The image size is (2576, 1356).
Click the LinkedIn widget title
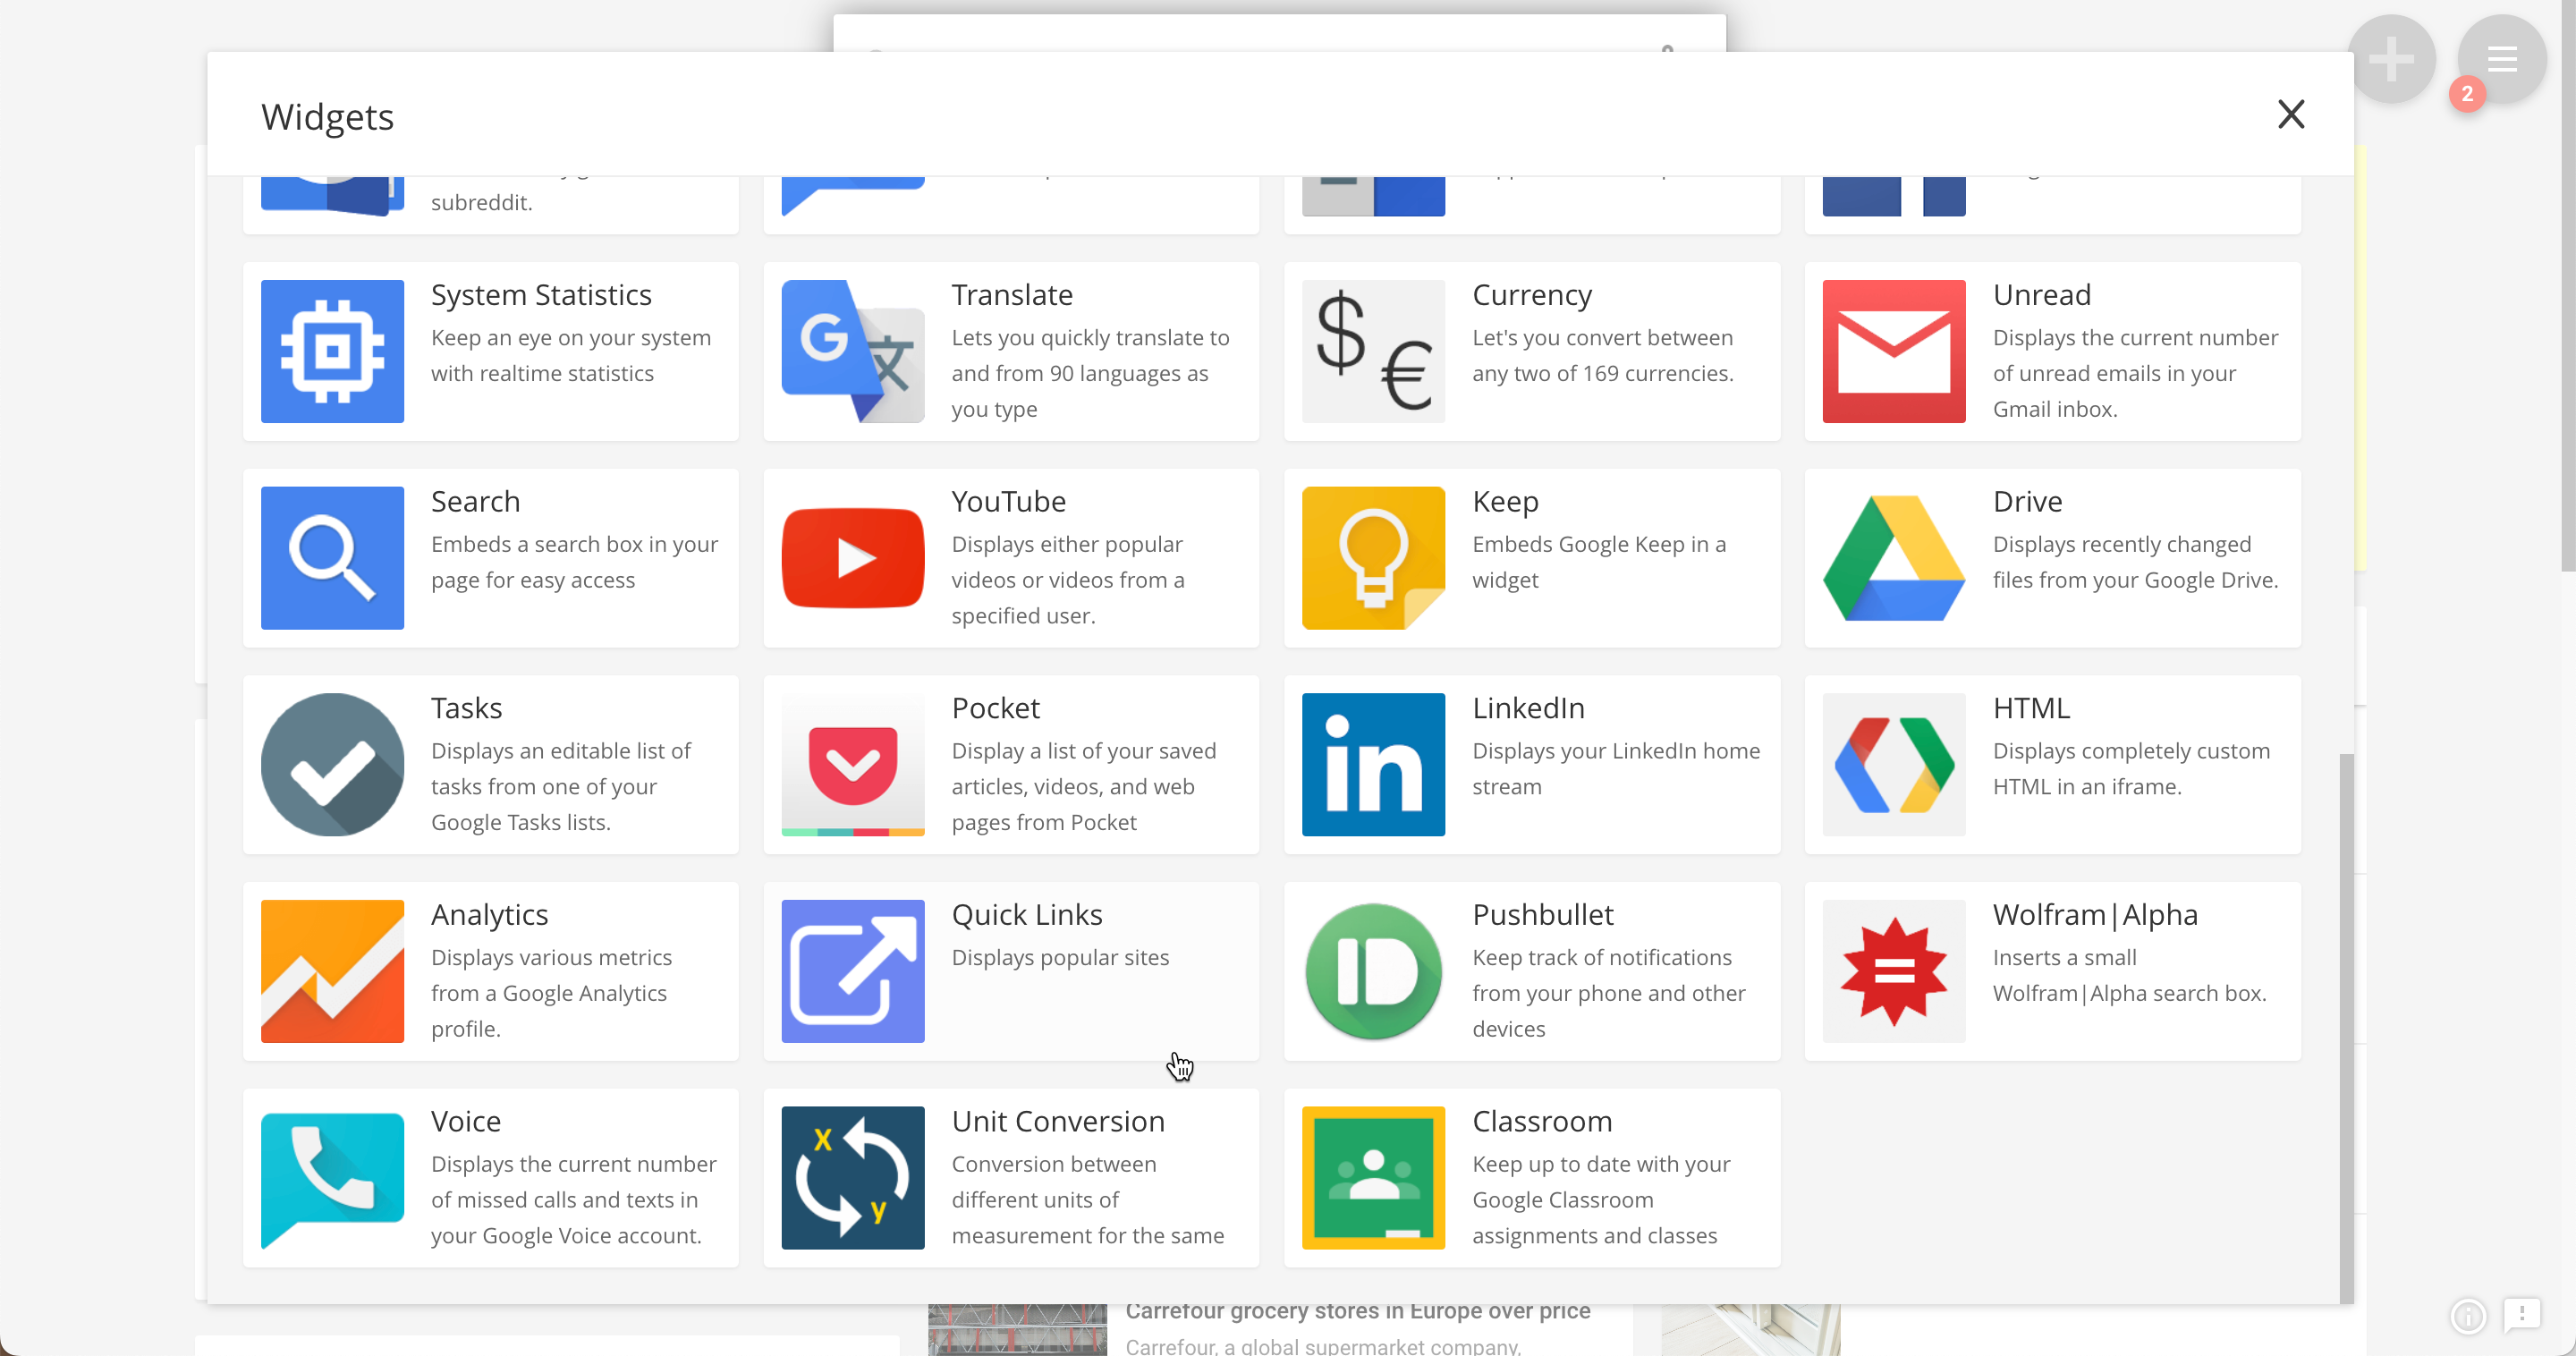(1528, 708)
